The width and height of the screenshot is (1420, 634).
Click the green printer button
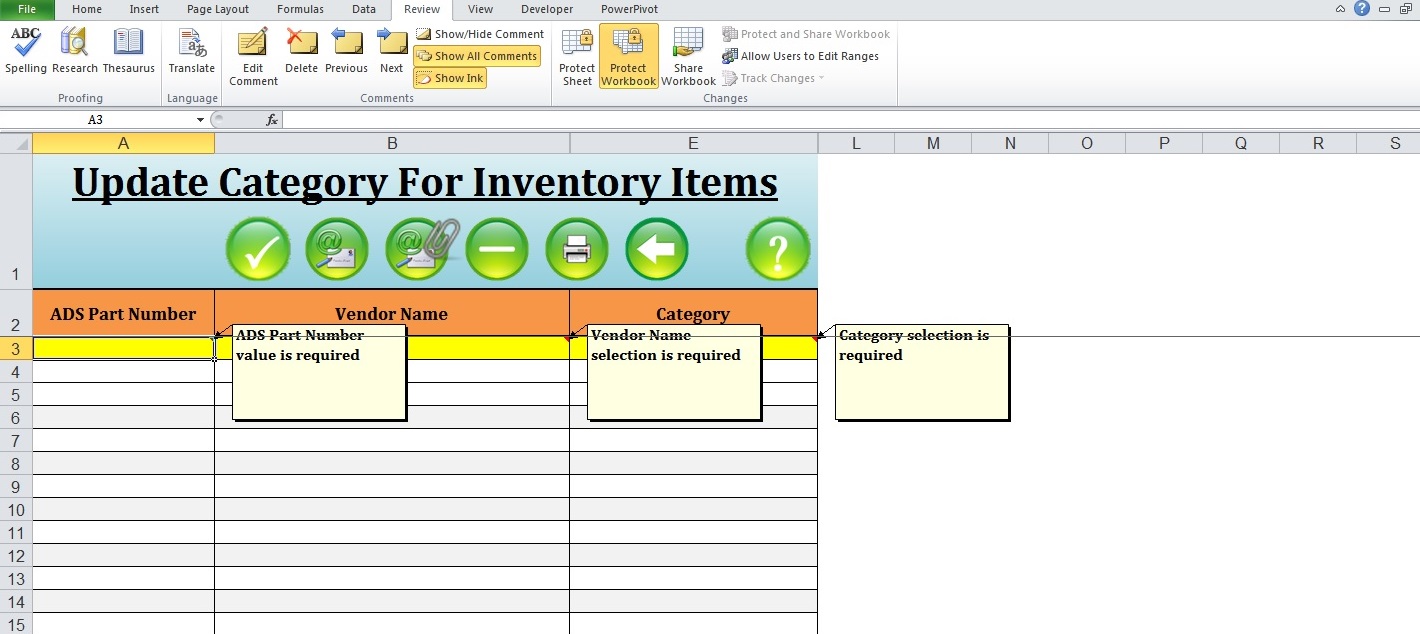[x=577, y=249]
